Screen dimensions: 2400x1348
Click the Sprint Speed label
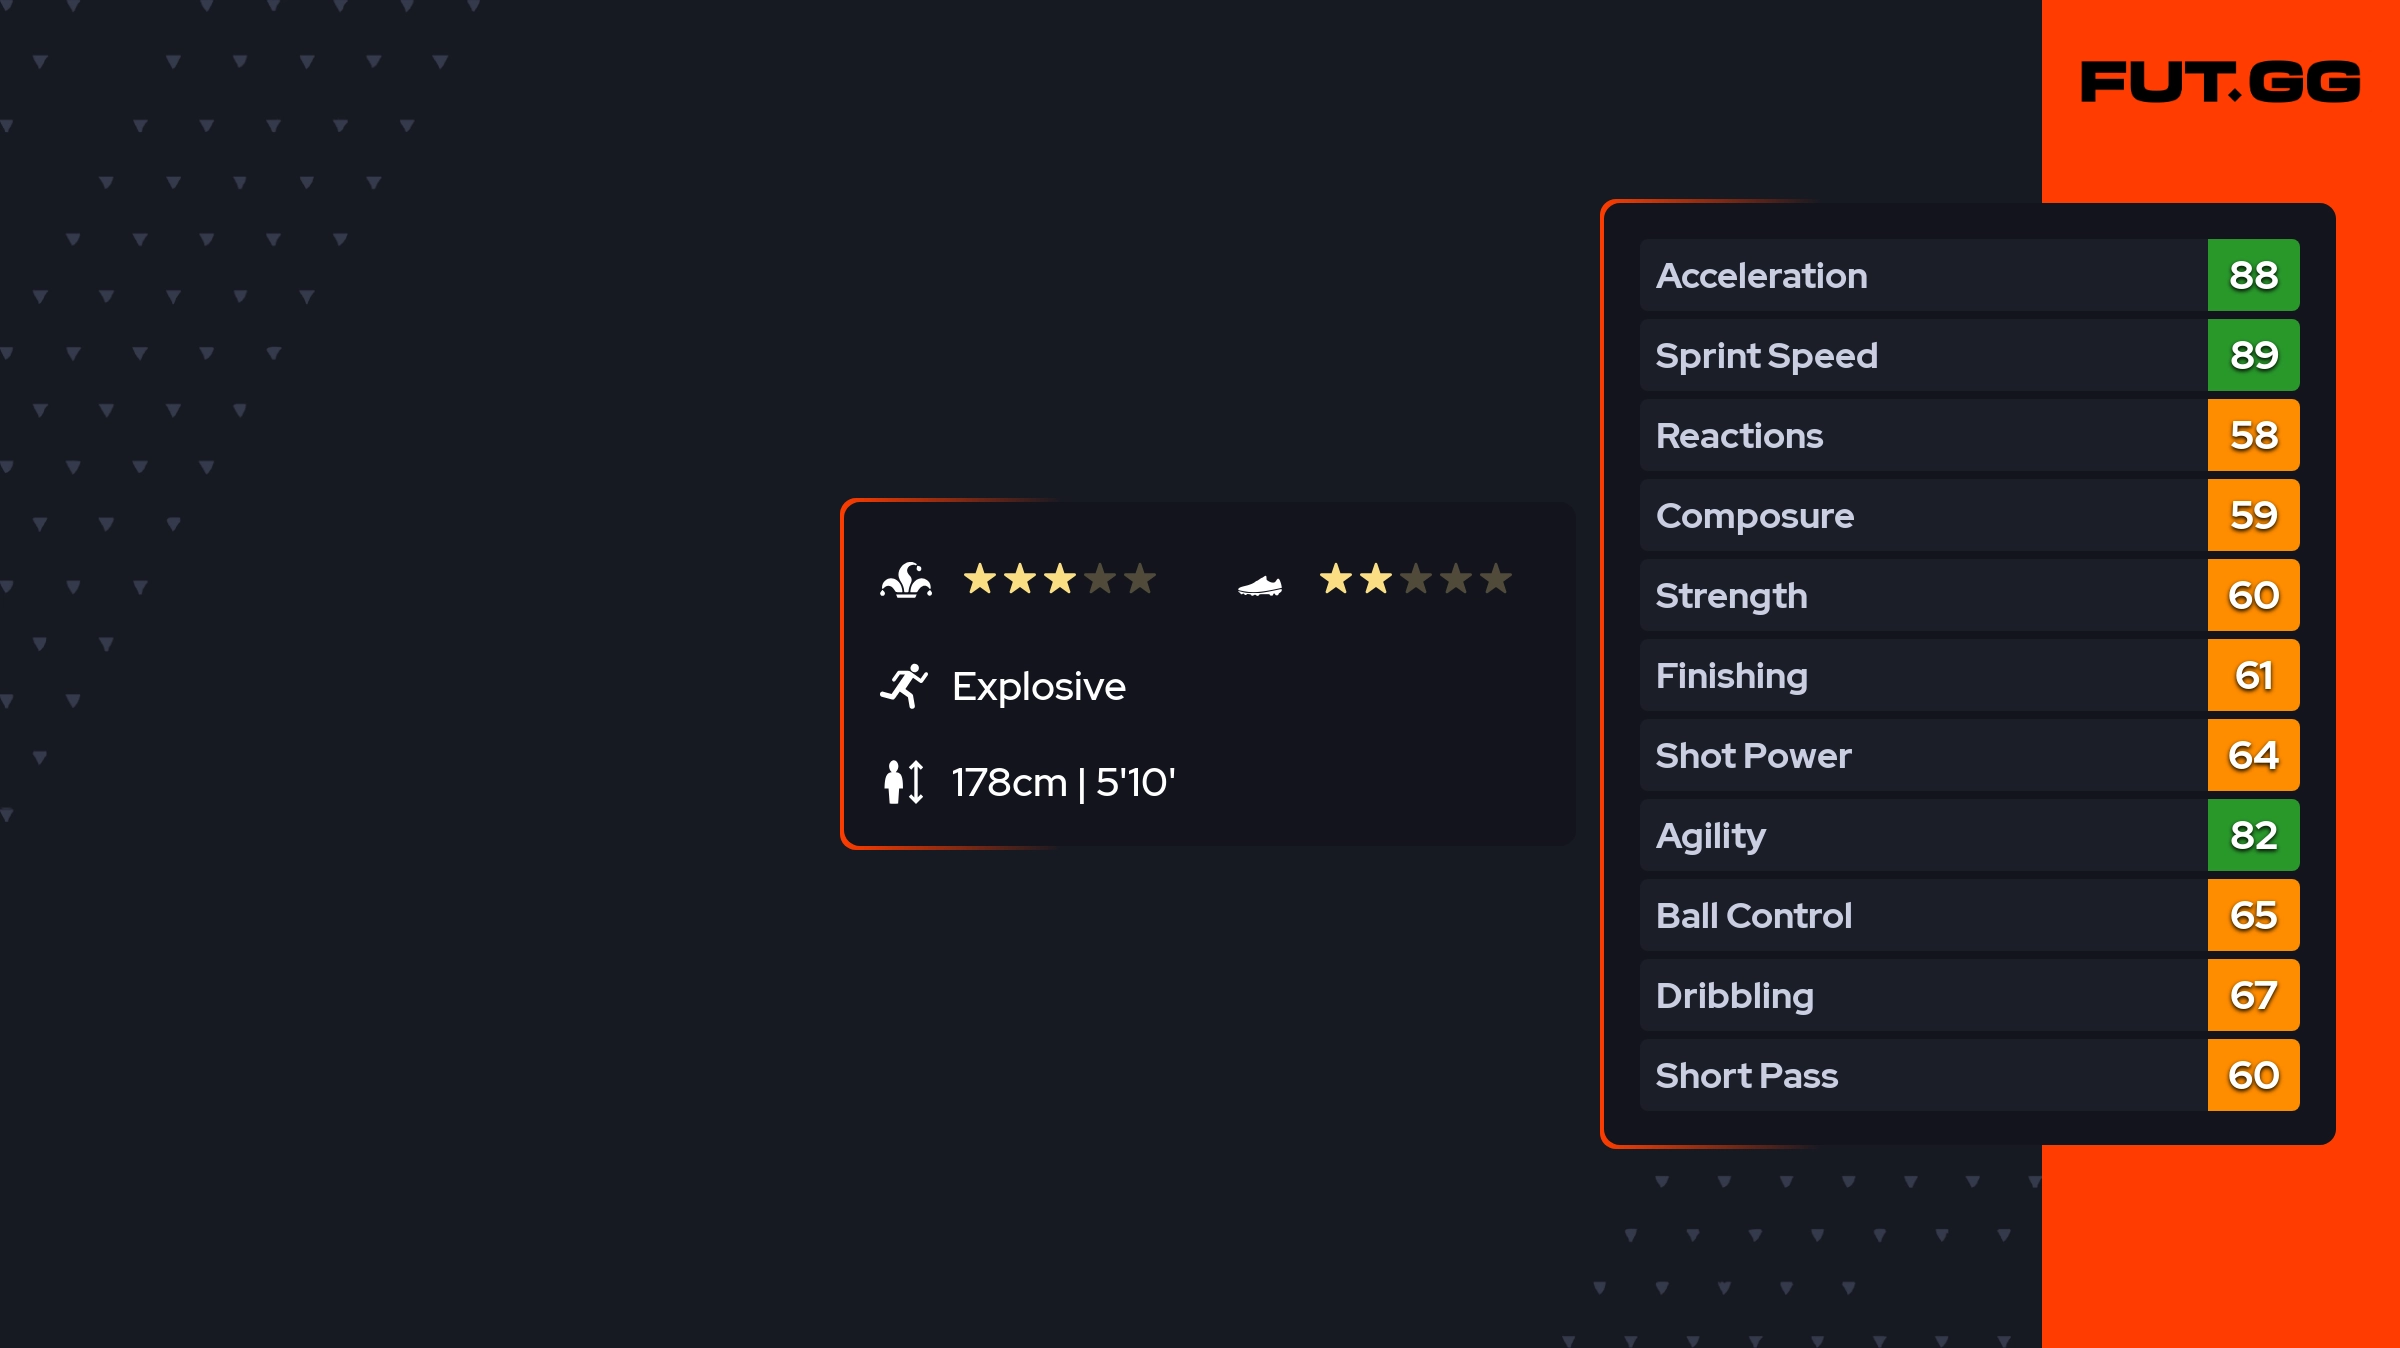[1766, 356]
